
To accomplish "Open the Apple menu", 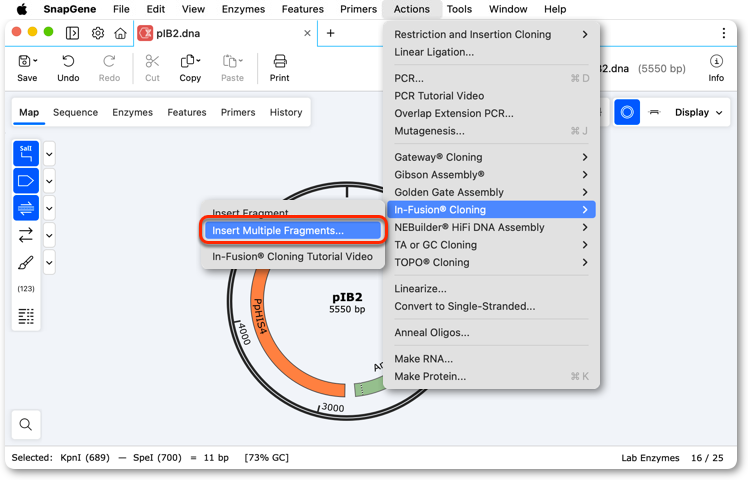I will (22, 9).
